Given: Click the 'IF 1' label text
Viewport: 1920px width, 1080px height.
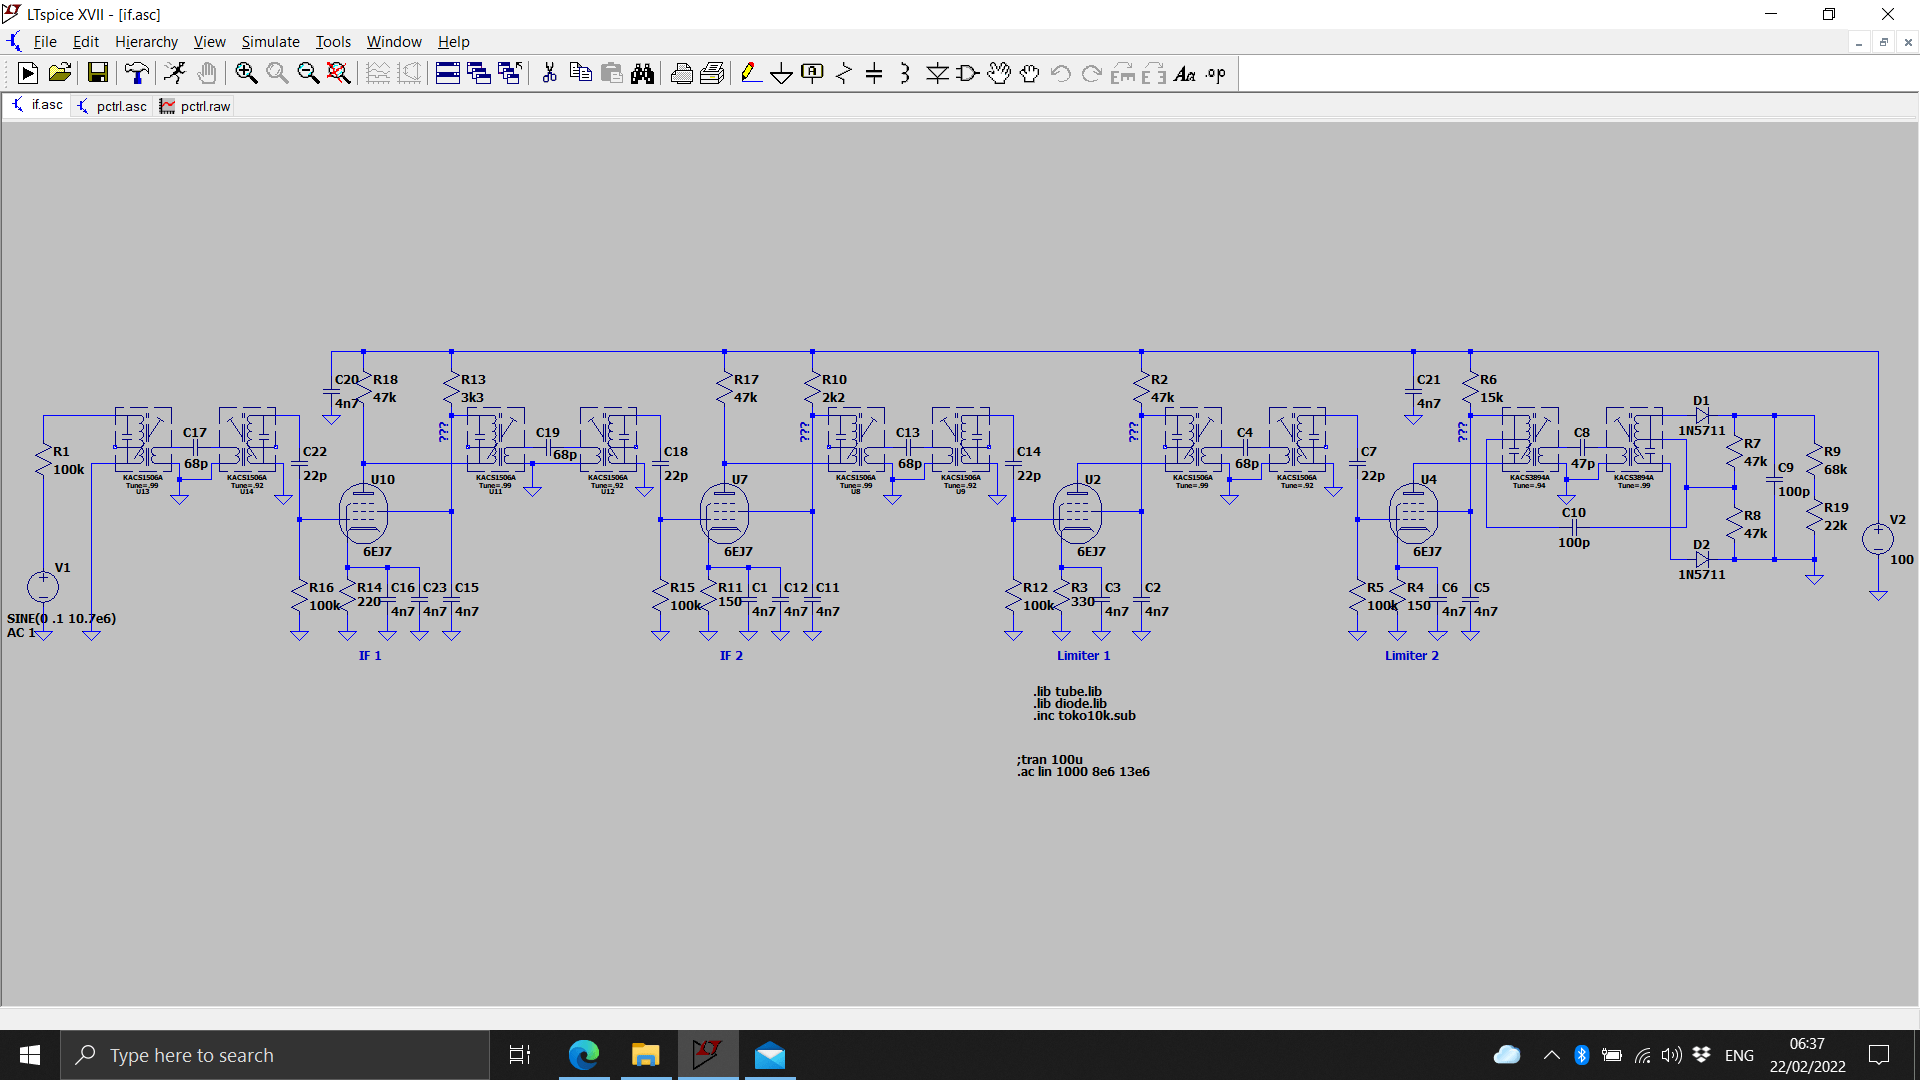Looking at the screenshot, I should [x=370, y=656].
